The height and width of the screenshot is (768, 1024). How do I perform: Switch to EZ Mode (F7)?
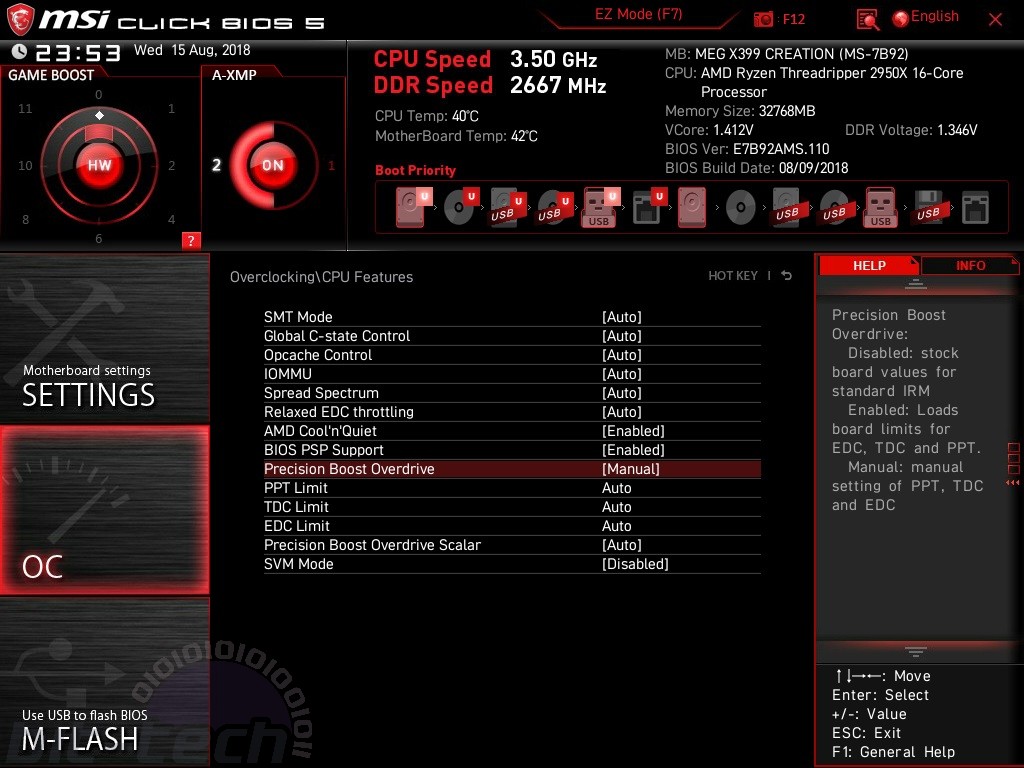click(638, 14)
